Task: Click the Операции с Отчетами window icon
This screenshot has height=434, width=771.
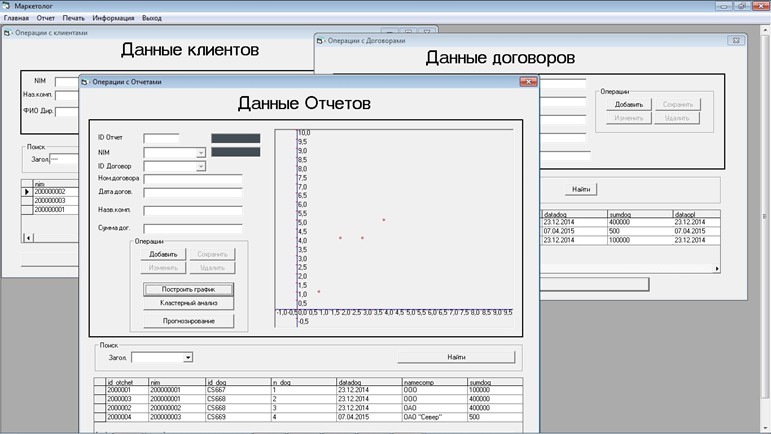Action: click(x=85, y=82)
